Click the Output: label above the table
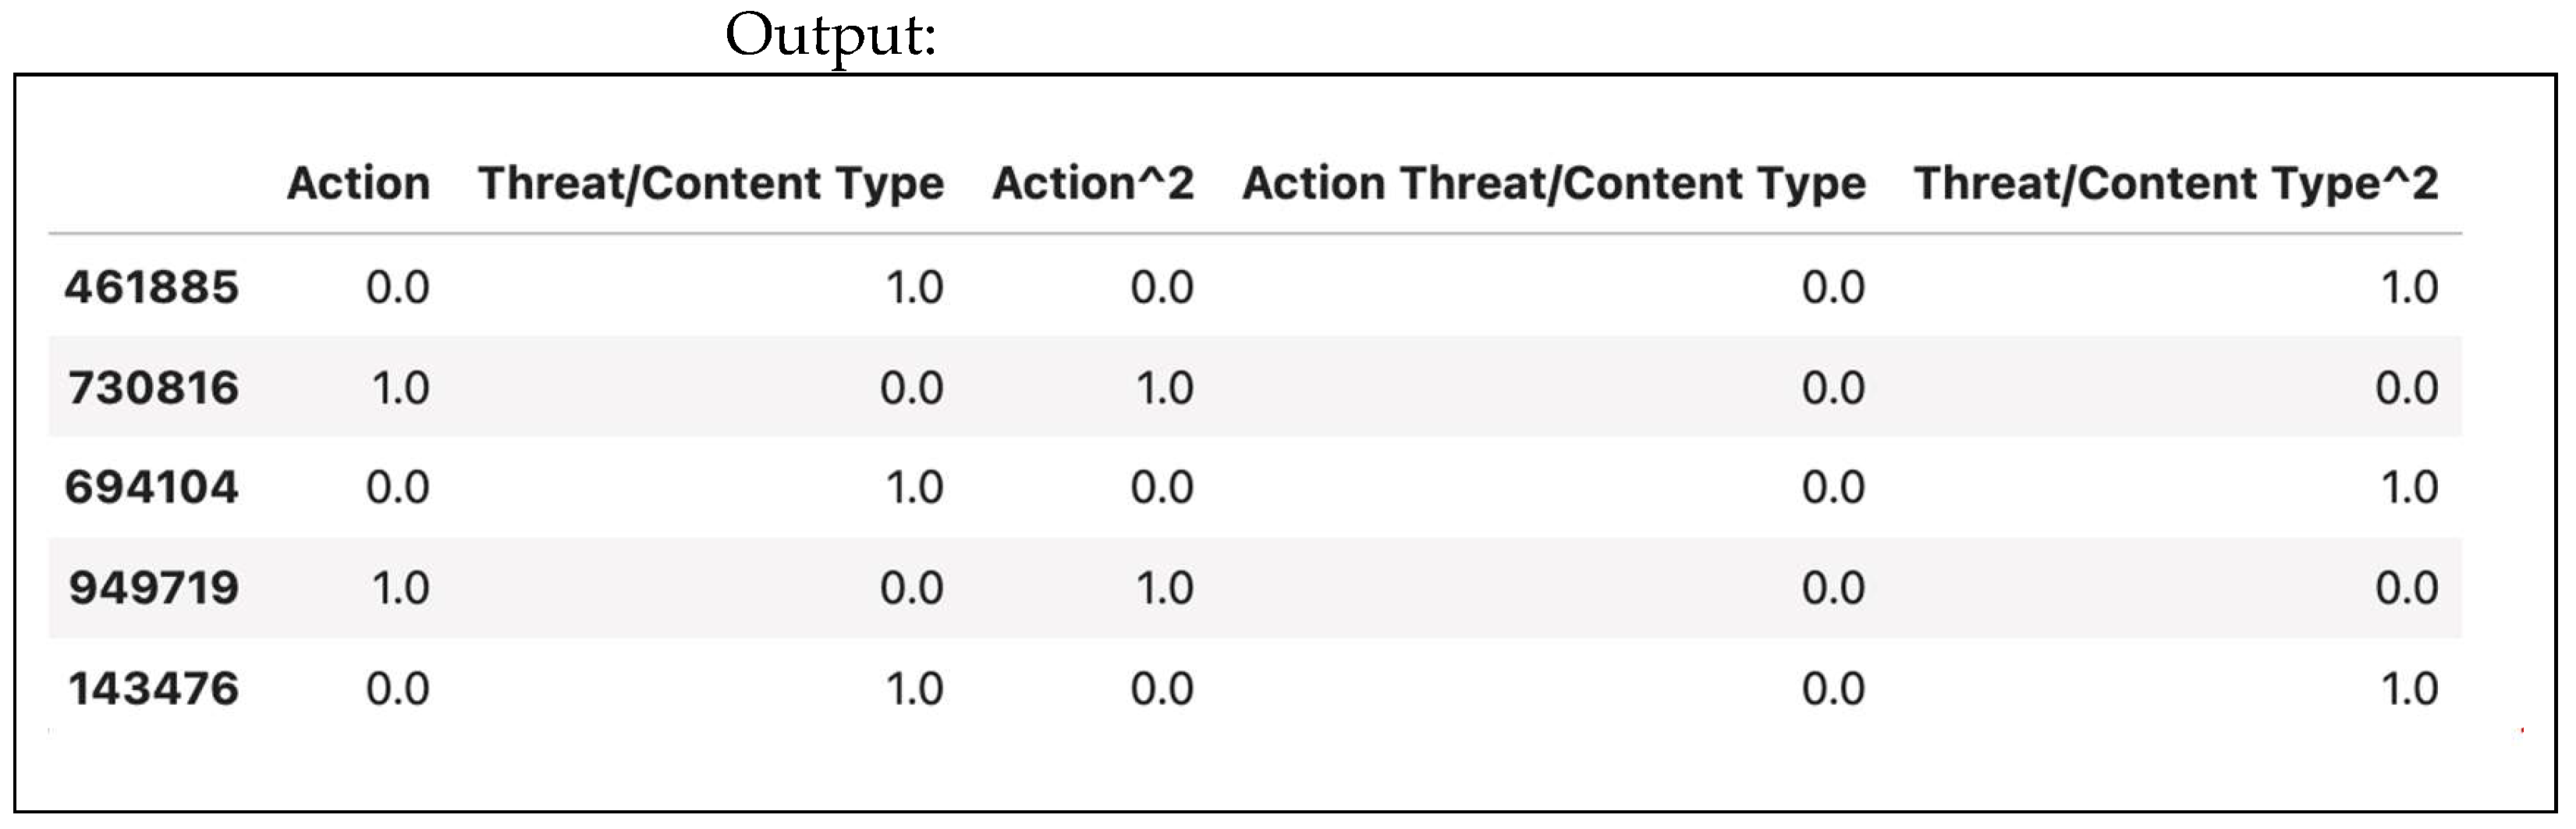This screenshot has height=829, width=2576. point(830,36)
